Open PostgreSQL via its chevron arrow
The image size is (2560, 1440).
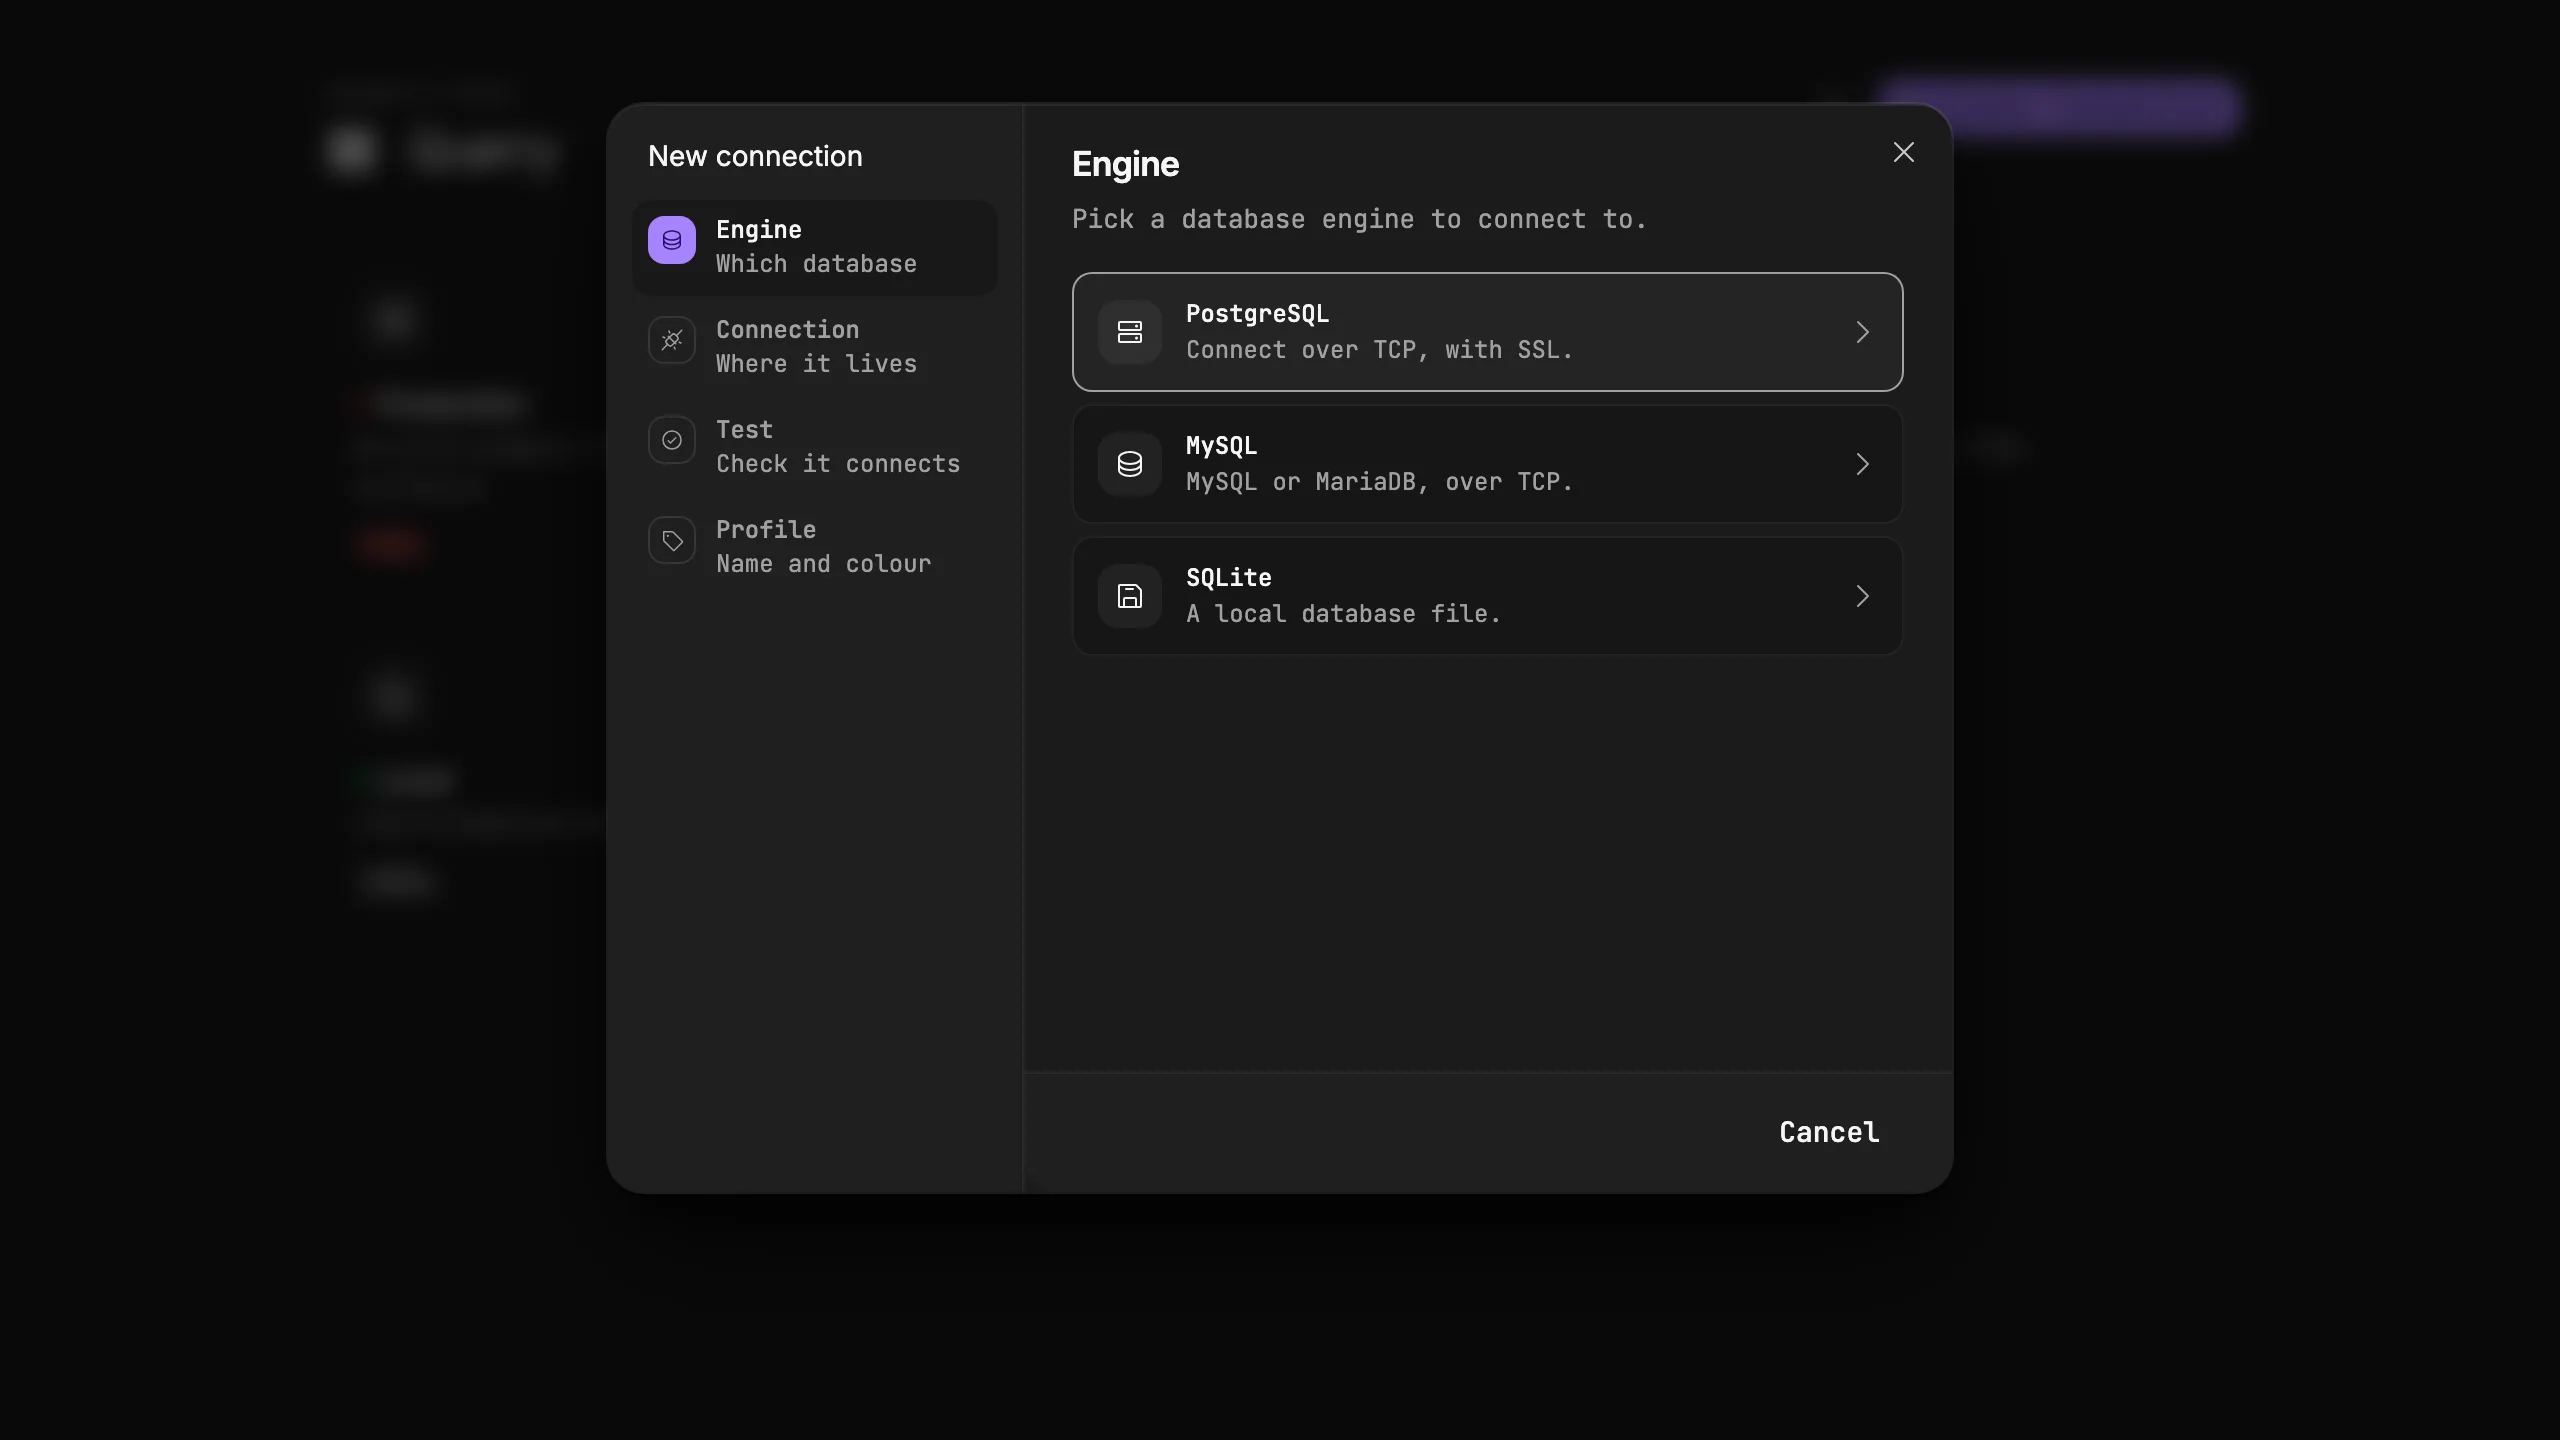coord(1862,332)
